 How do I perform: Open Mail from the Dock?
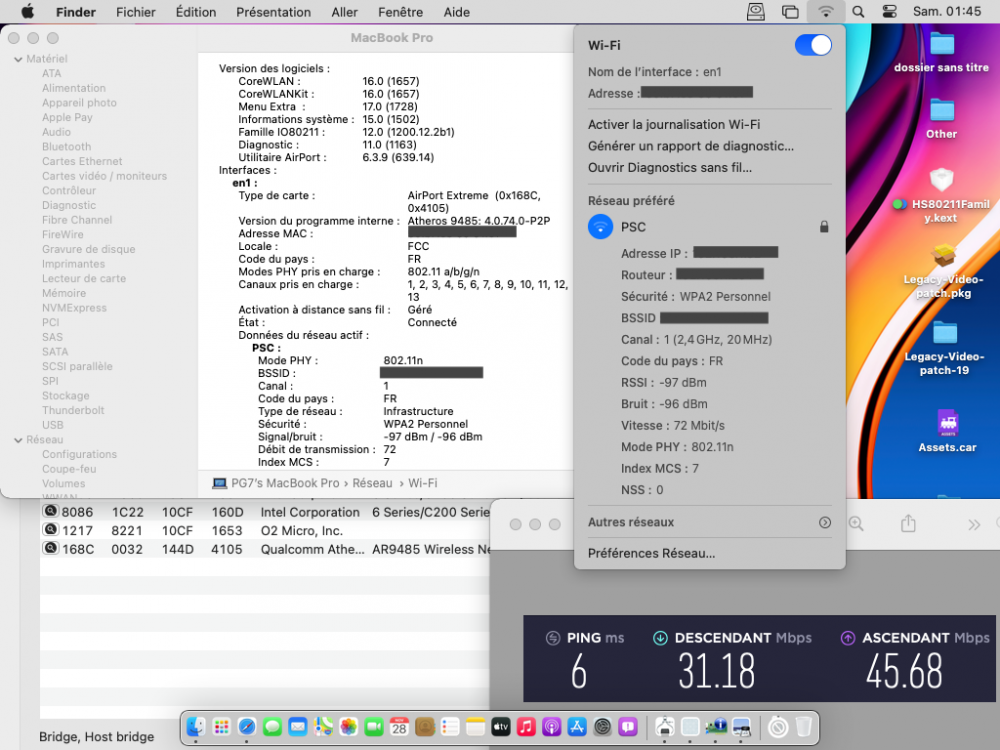[298, 726]
